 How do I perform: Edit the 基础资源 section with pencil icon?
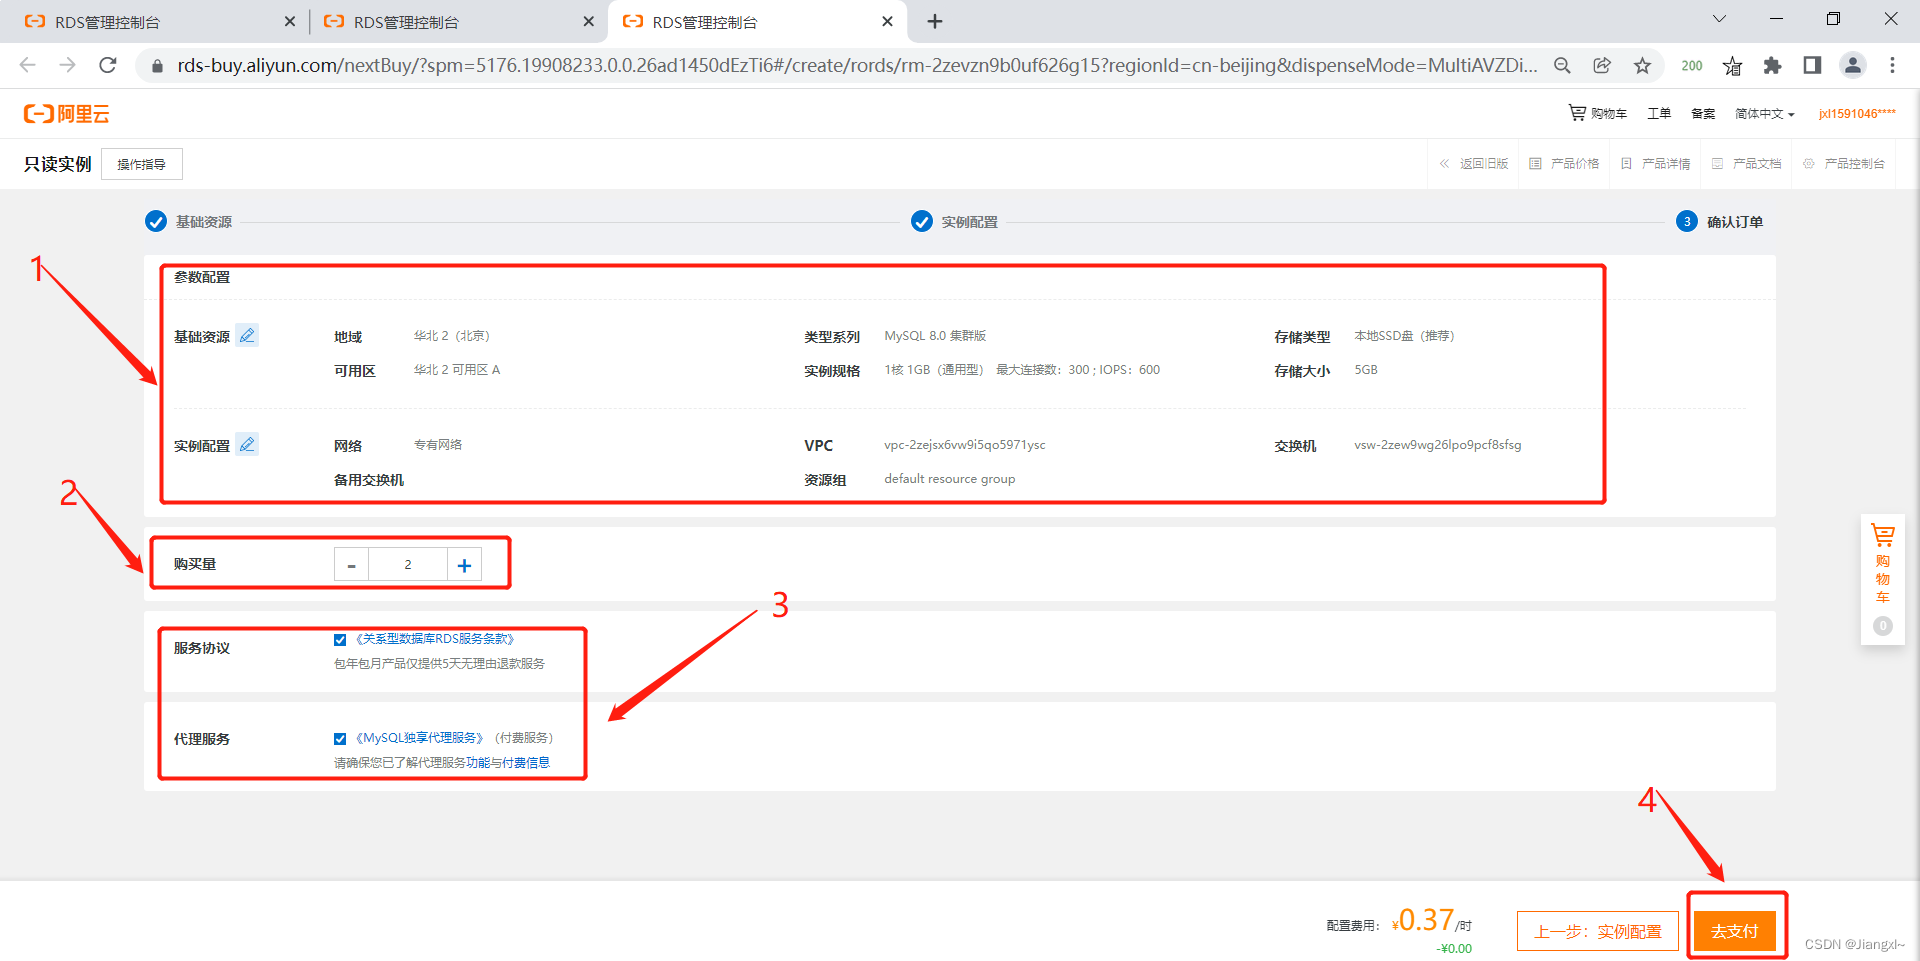247,335
